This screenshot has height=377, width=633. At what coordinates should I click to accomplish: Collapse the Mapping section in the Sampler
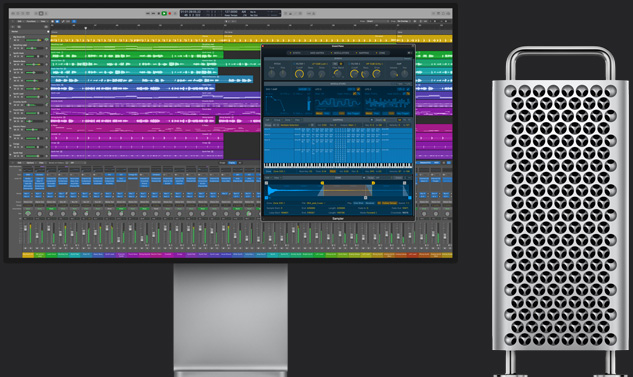(x=338, y=120)
